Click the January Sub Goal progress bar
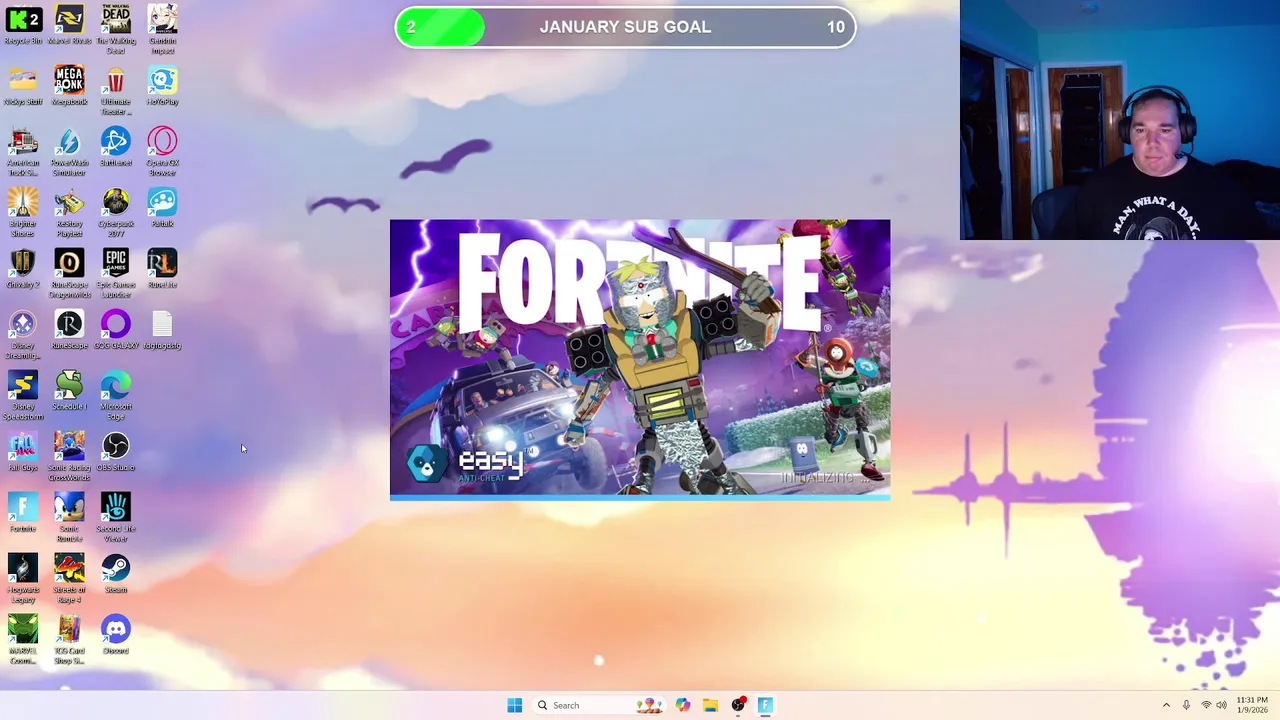The width and height of the screenshot is (1280, 720). [625, 27]
